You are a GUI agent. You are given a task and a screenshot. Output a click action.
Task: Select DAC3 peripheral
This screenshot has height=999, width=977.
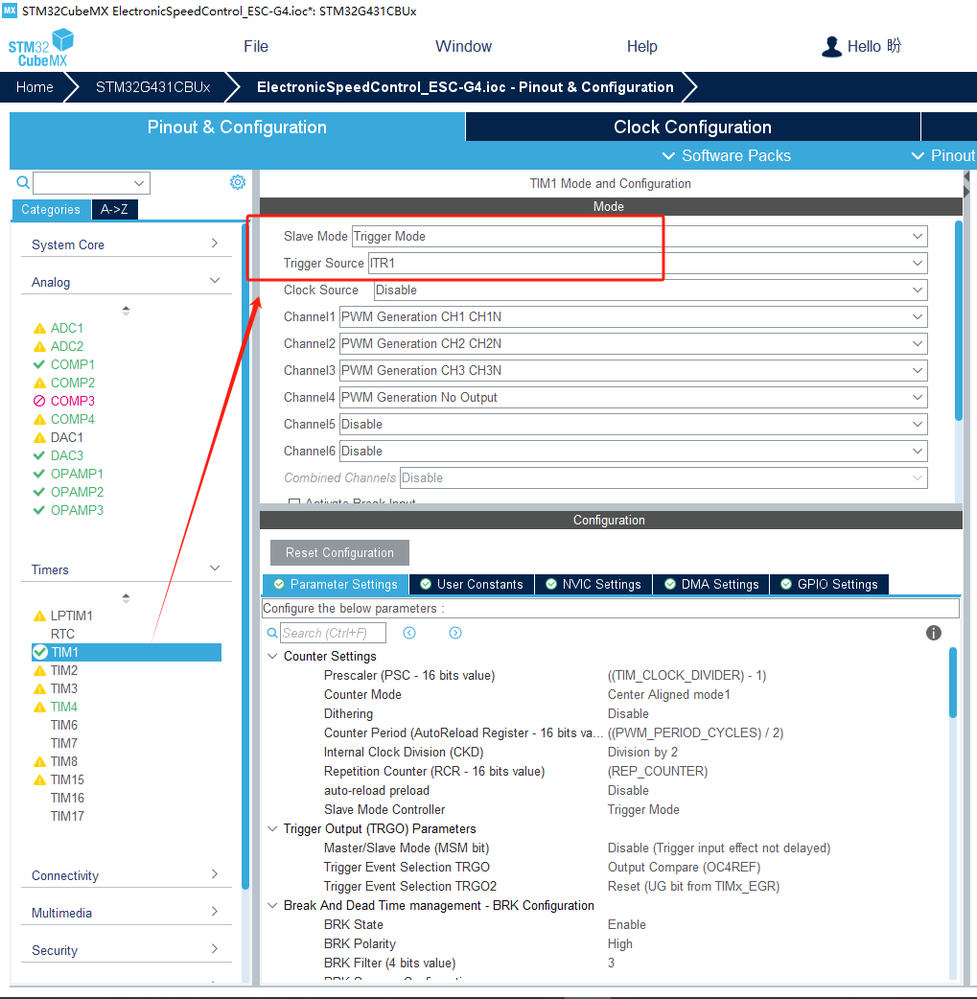pos(67,456)
